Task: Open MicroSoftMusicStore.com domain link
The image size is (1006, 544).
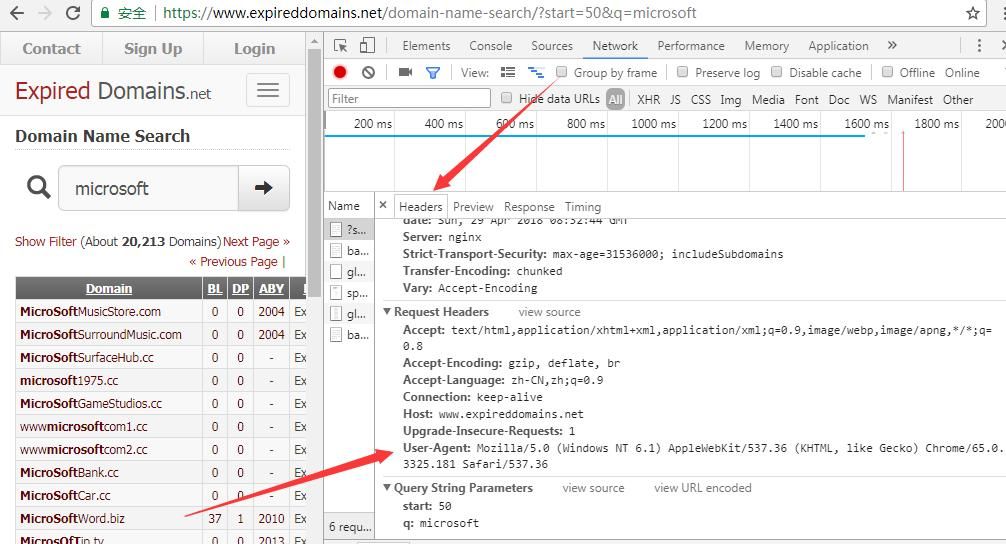Action: (x=90, y=312)
